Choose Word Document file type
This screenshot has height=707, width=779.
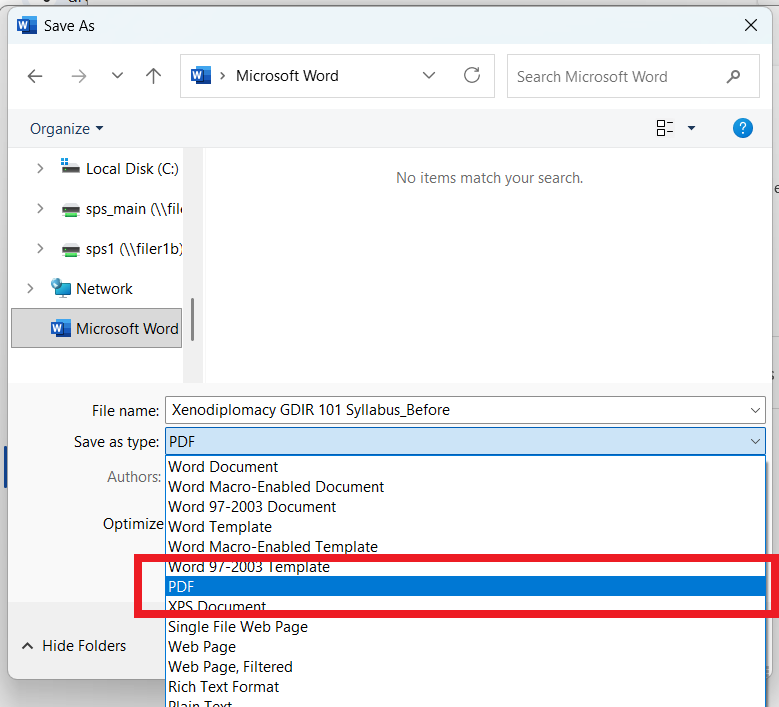pyautogui.click(x=465, y=467)
